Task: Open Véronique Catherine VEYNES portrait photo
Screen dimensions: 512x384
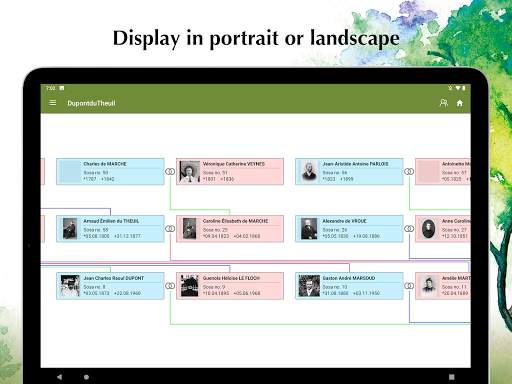Action: (189, 172)
